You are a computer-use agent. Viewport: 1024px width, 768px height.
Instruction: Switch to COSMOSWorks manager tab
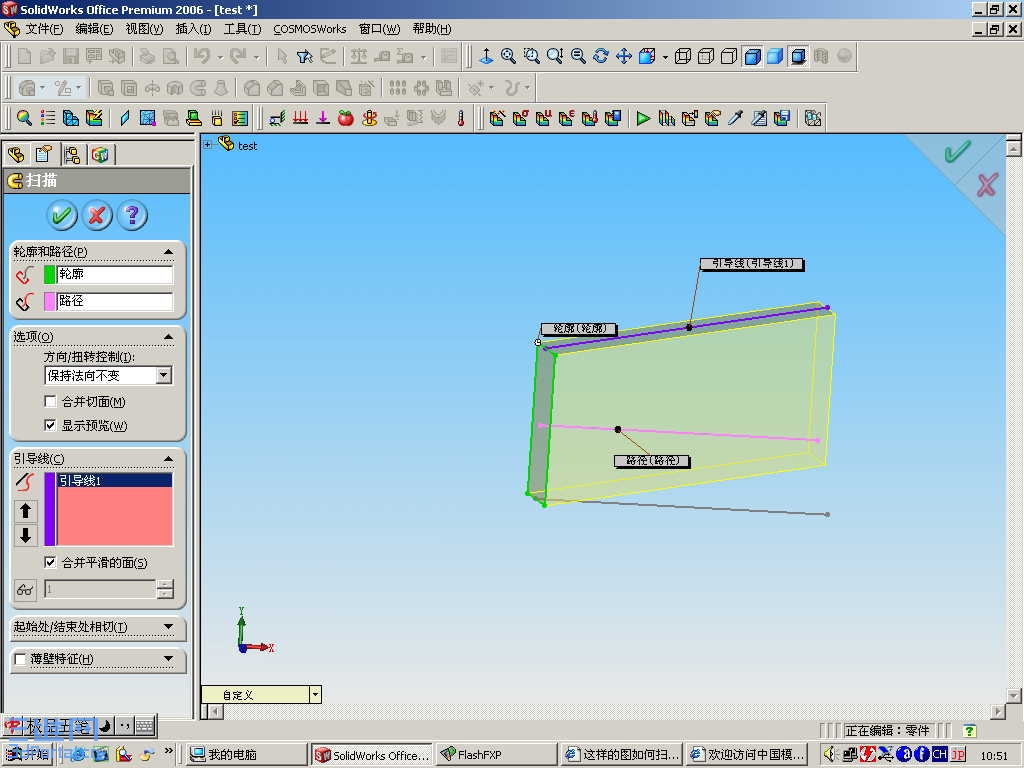click(100, 155)
